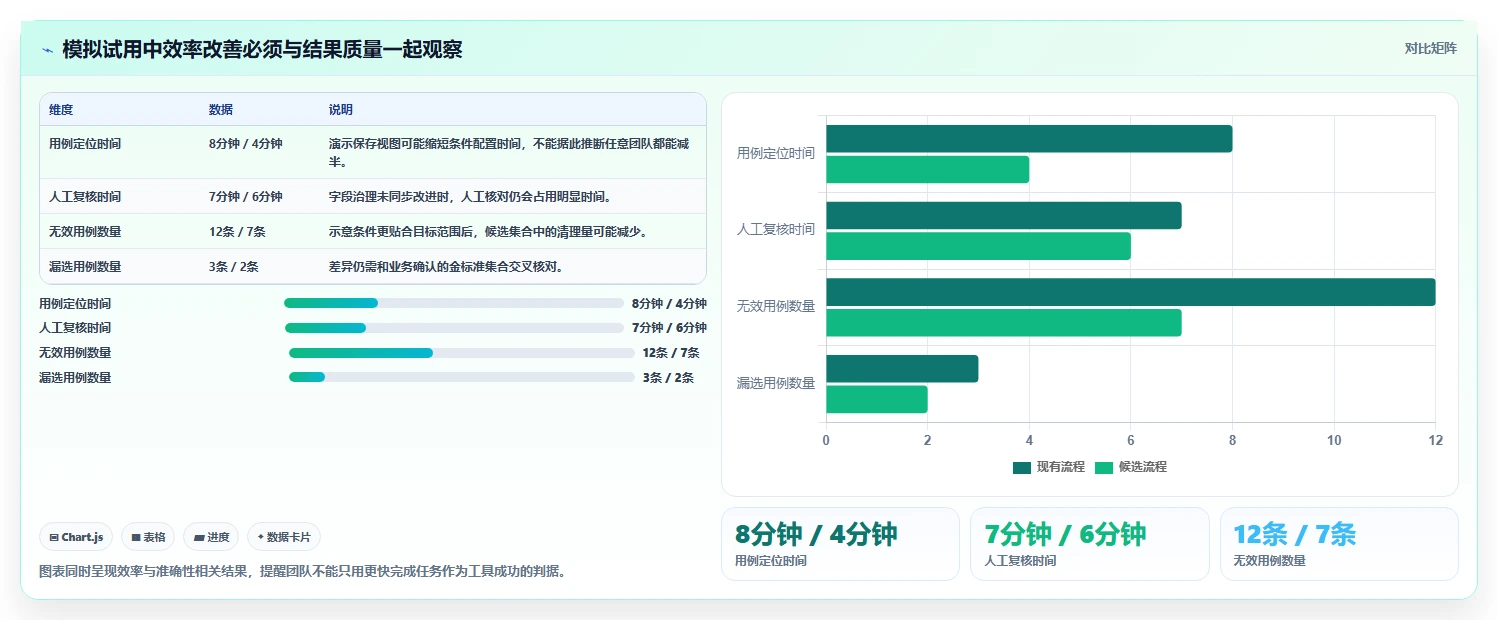Image resolution: width=1498 pixels, height=620 pixels.
Task: Click the 进度 chip
Action: click(211, 537)
